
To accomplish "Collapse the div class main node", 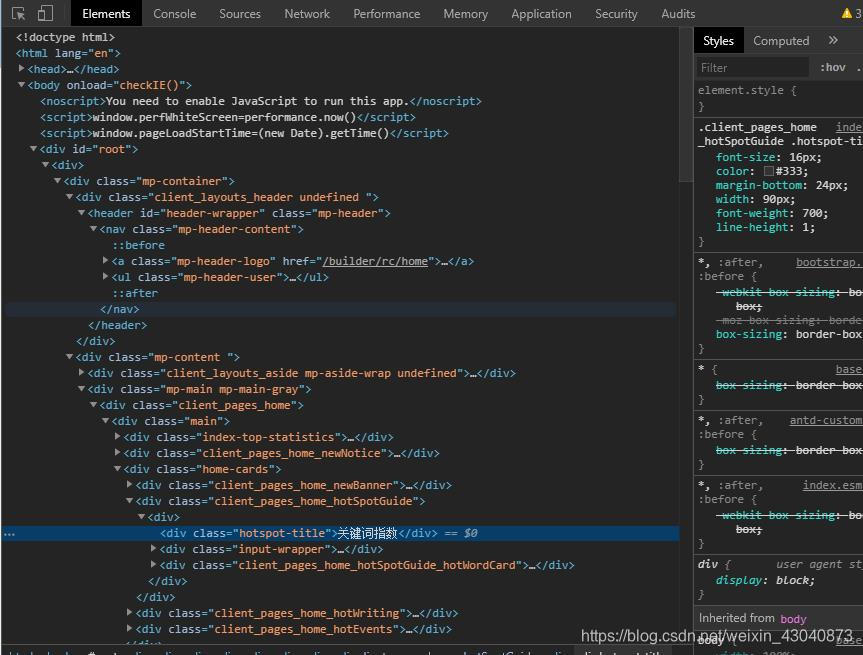I will tap(106, 421).
